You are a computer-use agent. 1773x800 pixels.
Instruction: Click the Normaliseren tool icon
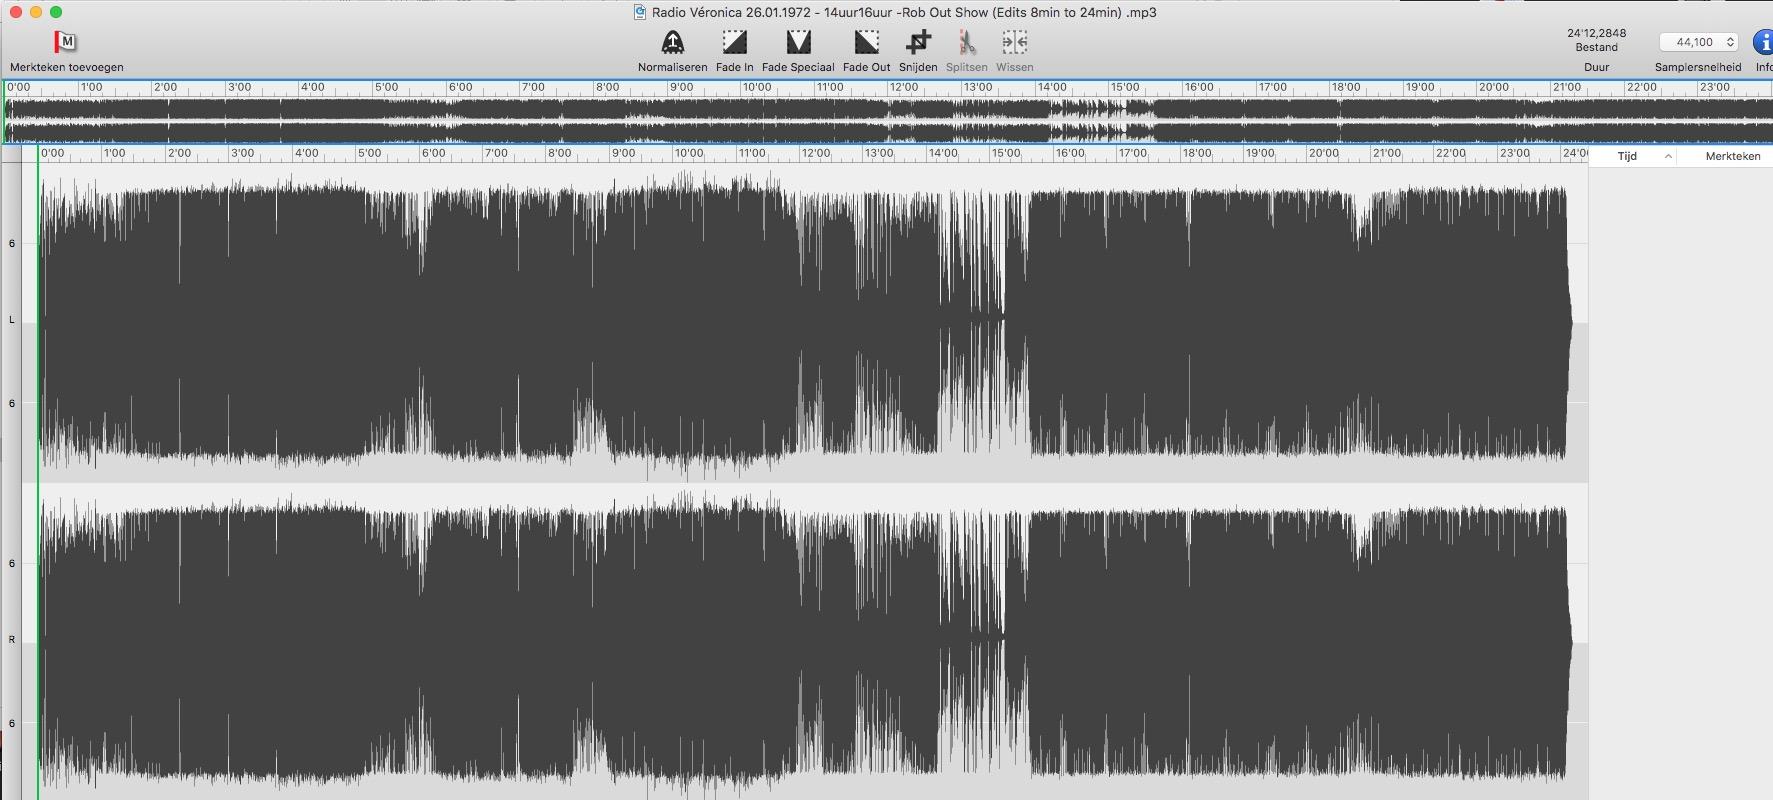(x=672, y=42)
